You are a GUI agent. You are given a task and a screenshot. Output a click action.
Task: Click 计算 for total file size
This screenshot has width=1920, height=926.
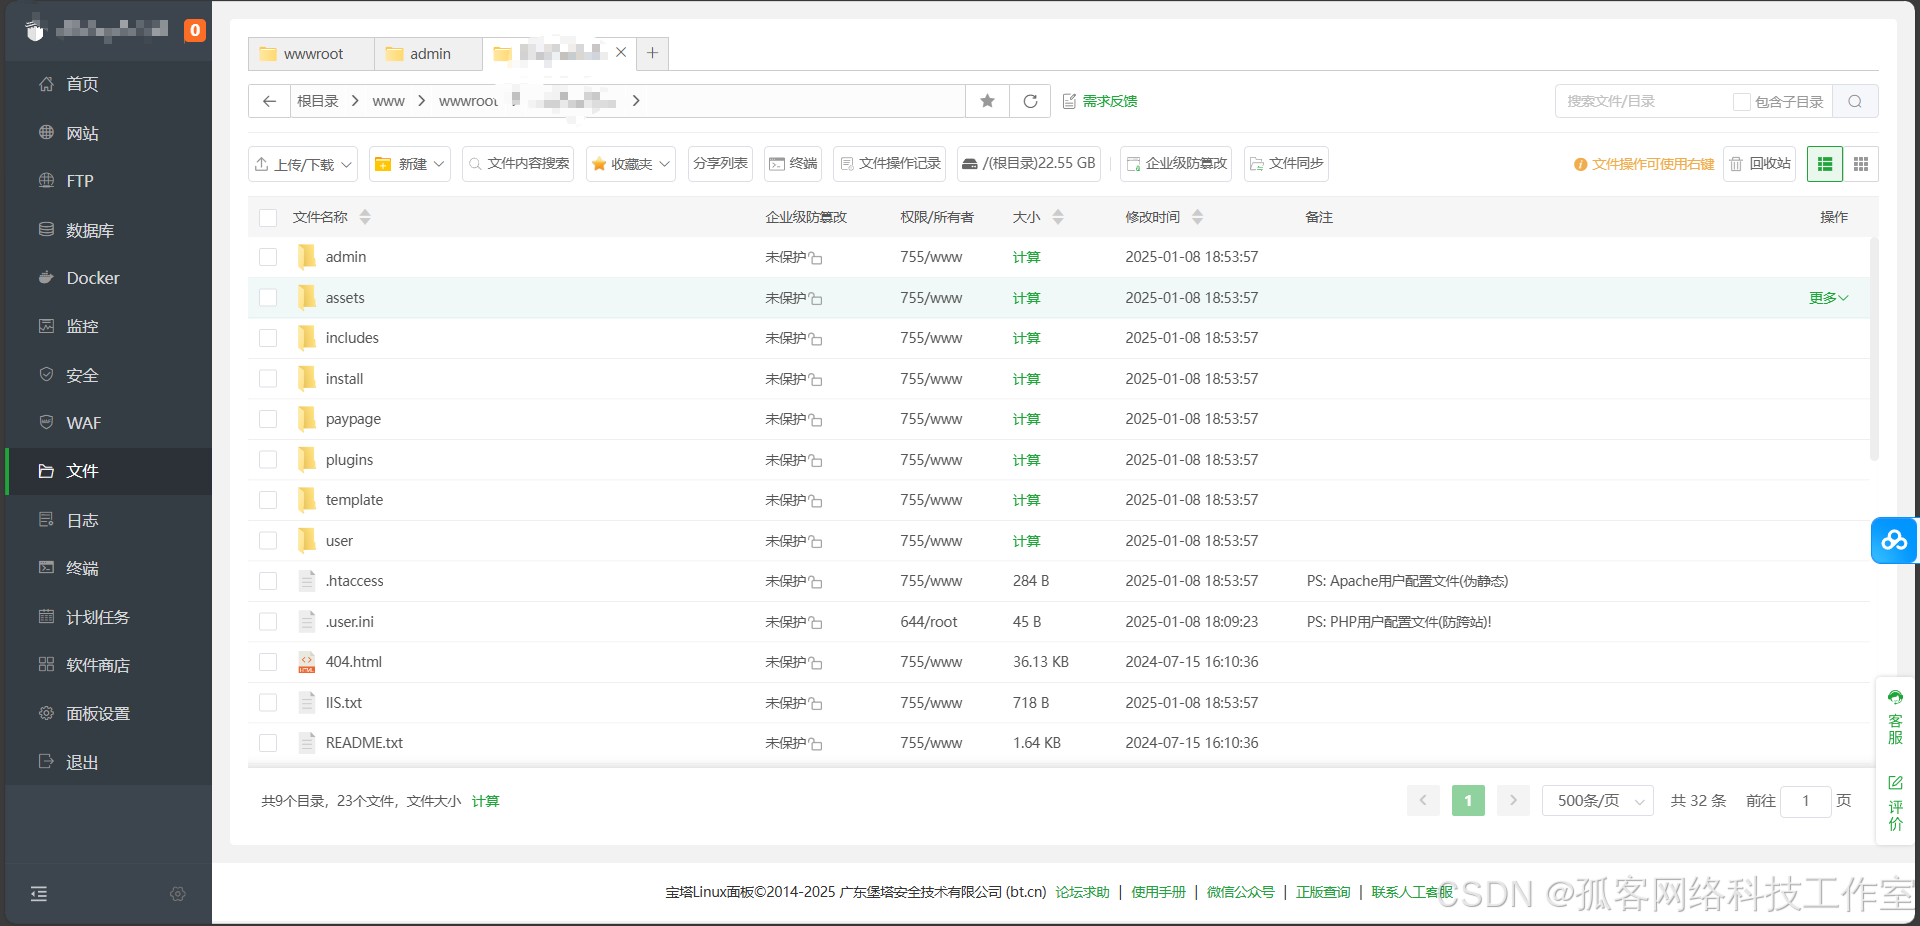click(485, 801)
